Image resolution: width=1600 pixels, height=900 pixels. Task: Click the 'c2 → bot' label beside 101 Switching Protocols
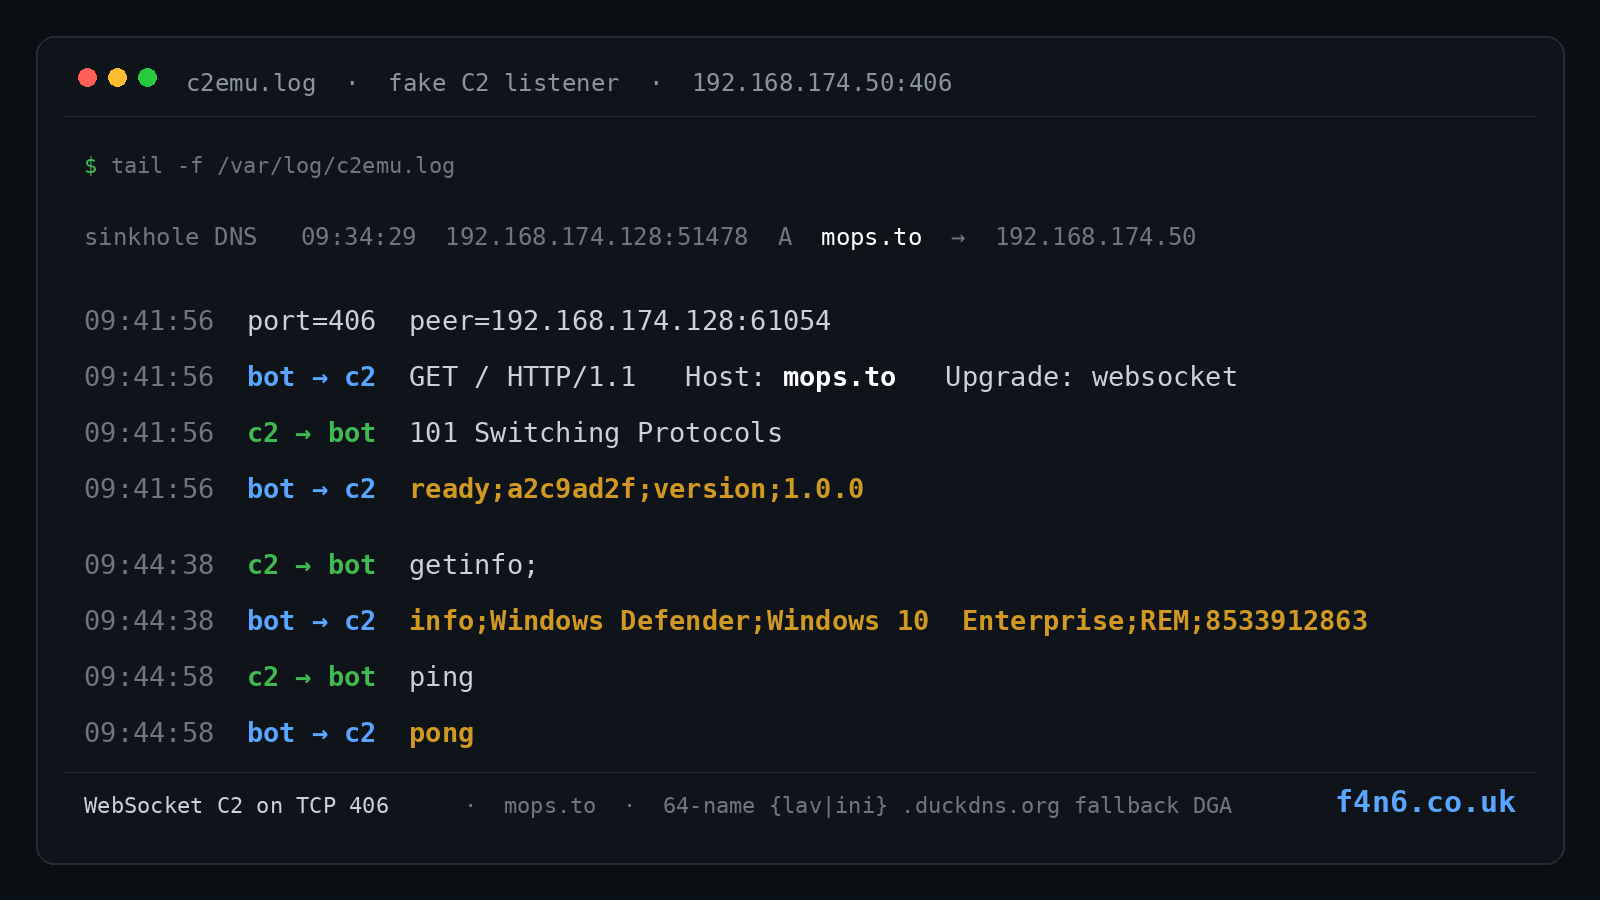click(311, 433)
